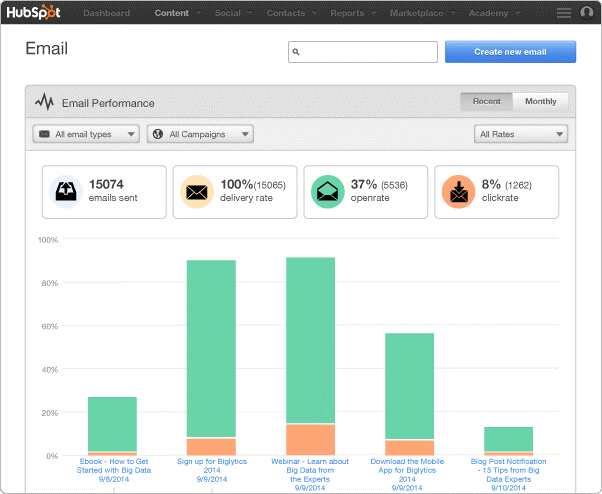Viewport: 602px width, 494px height.
Task: Click the 8% clickrate value
Action: 491,184
